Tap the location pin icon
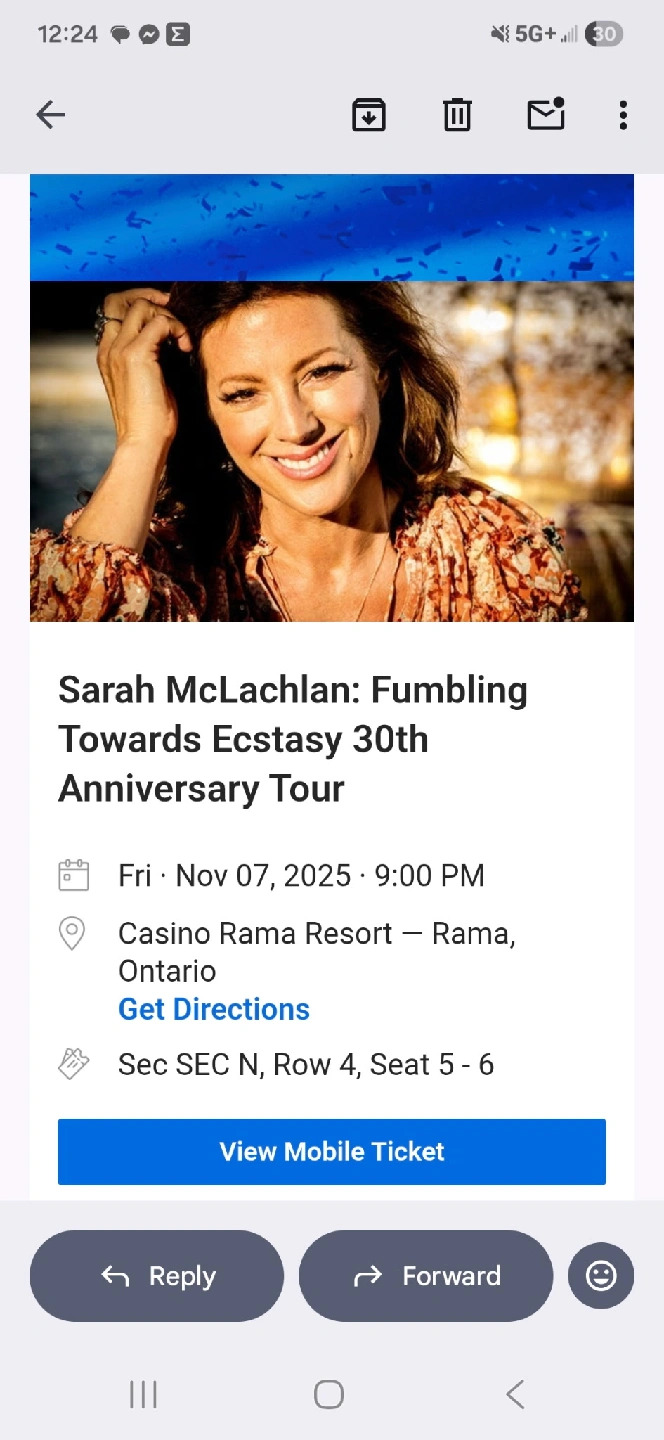 pyautogui.click(x=72, y=933)
